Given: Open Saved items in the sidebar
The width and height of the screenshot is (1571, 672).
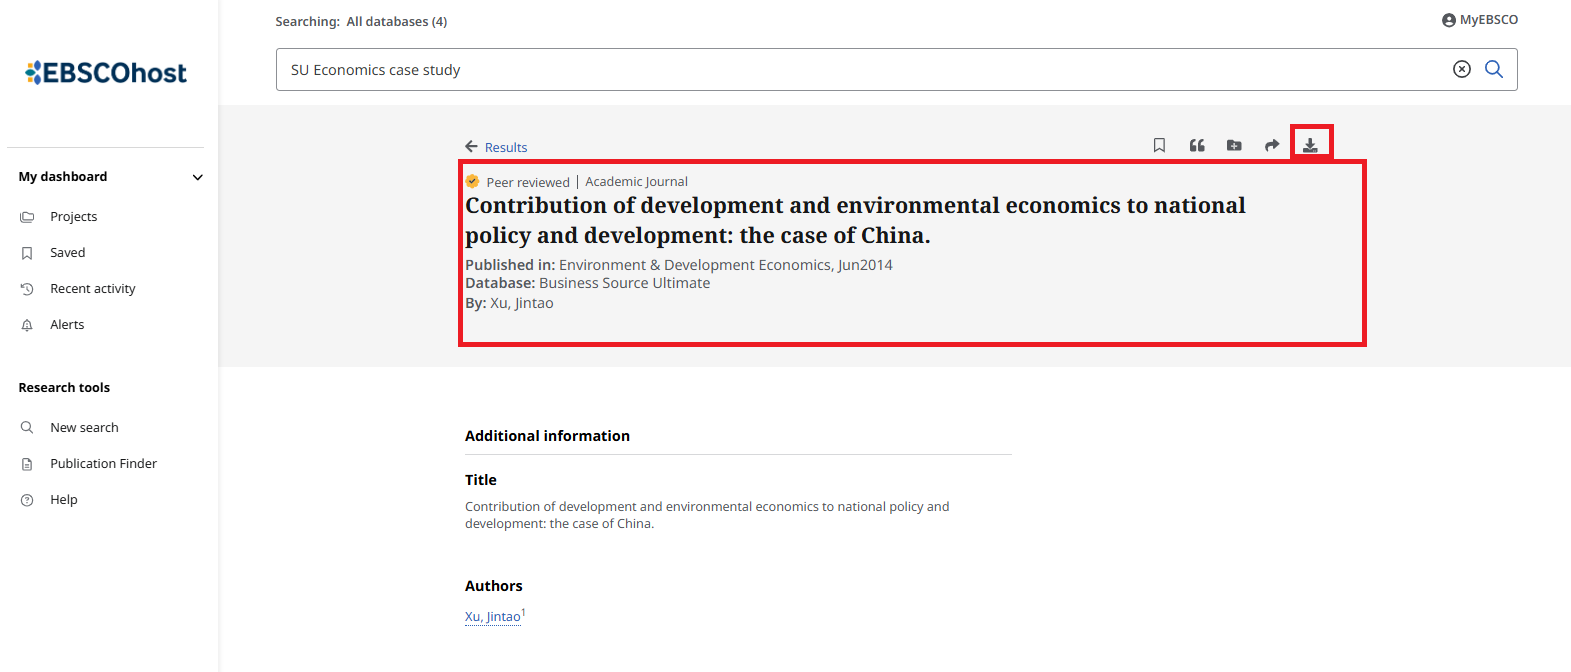Looking at the screenshot, I should tap(67, 253).
